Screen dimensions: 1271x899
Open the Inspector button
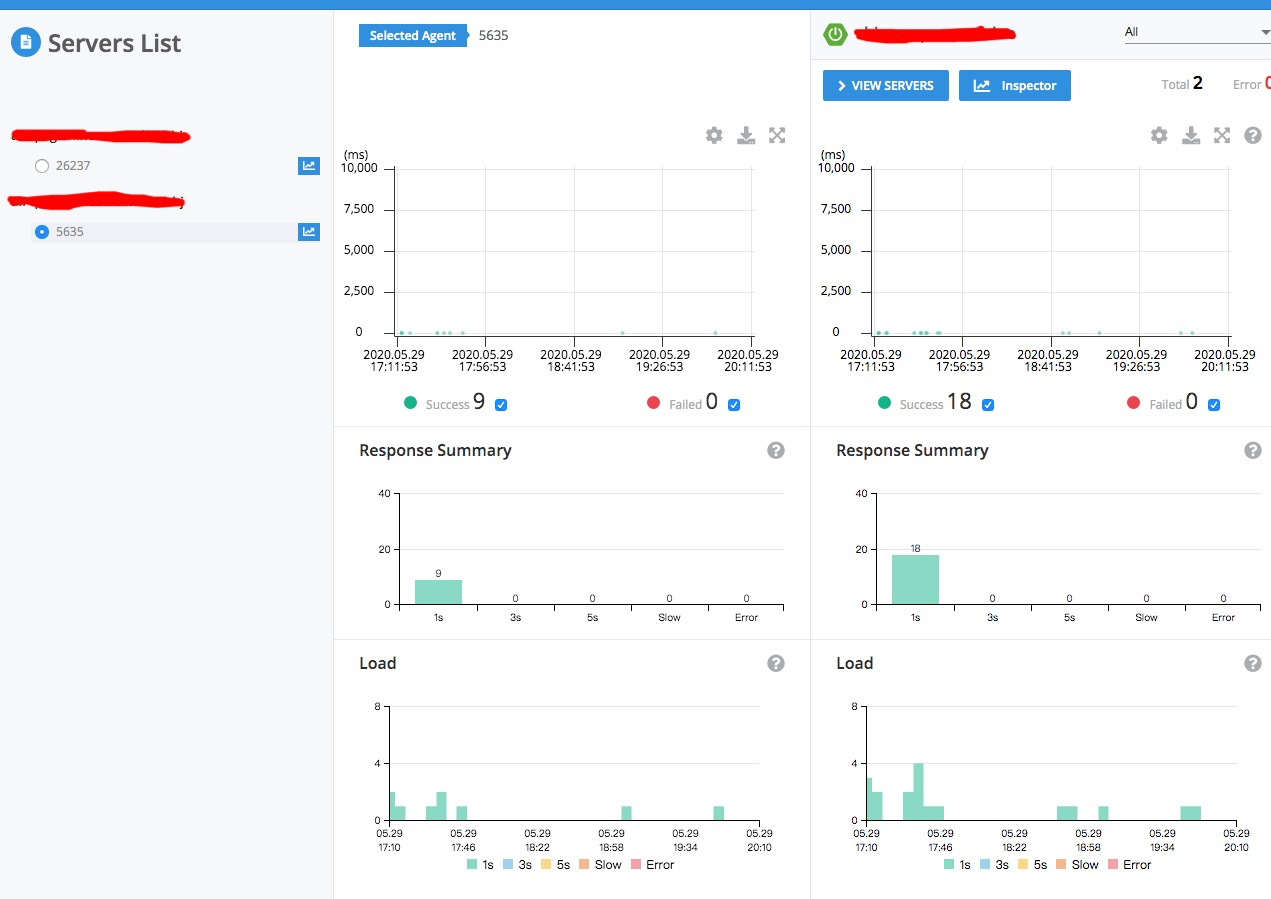1014,86
